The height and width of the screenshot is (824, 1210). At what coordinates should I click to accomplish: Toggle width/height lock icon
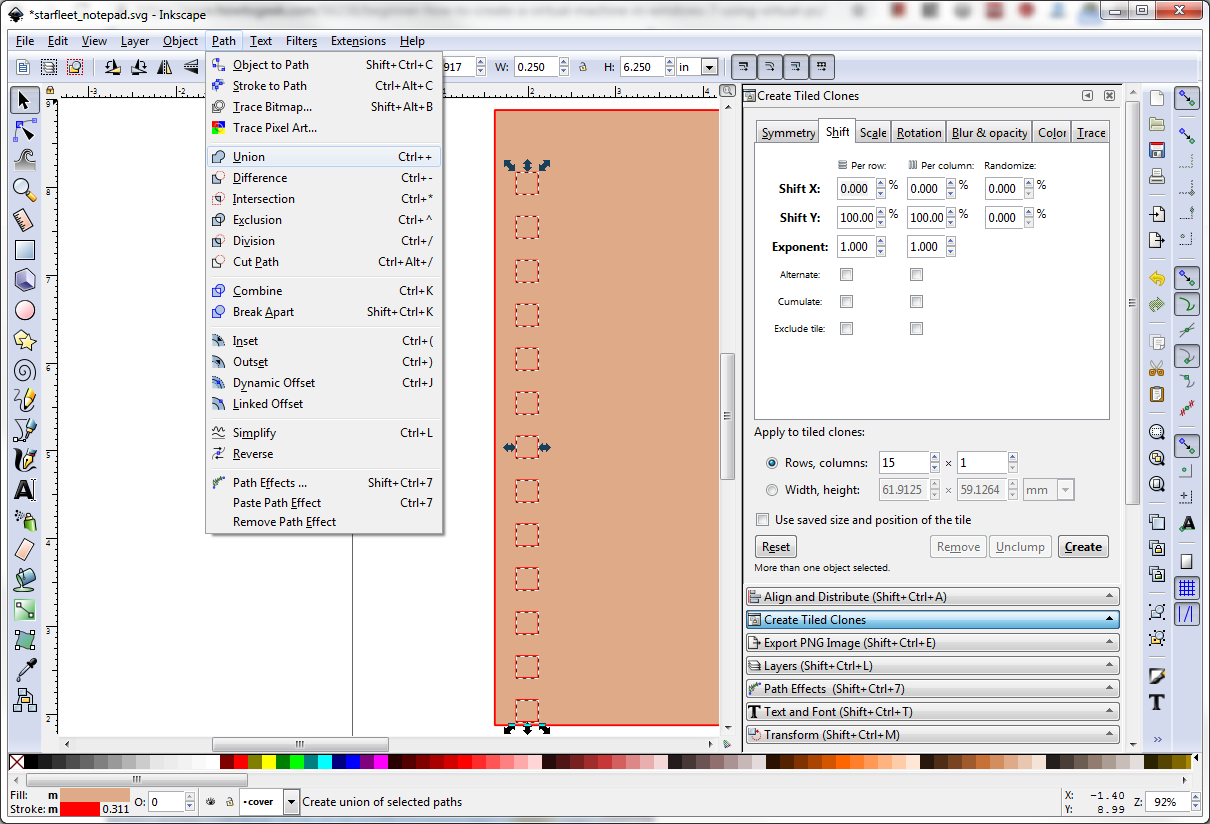click(x=582, y=67)
